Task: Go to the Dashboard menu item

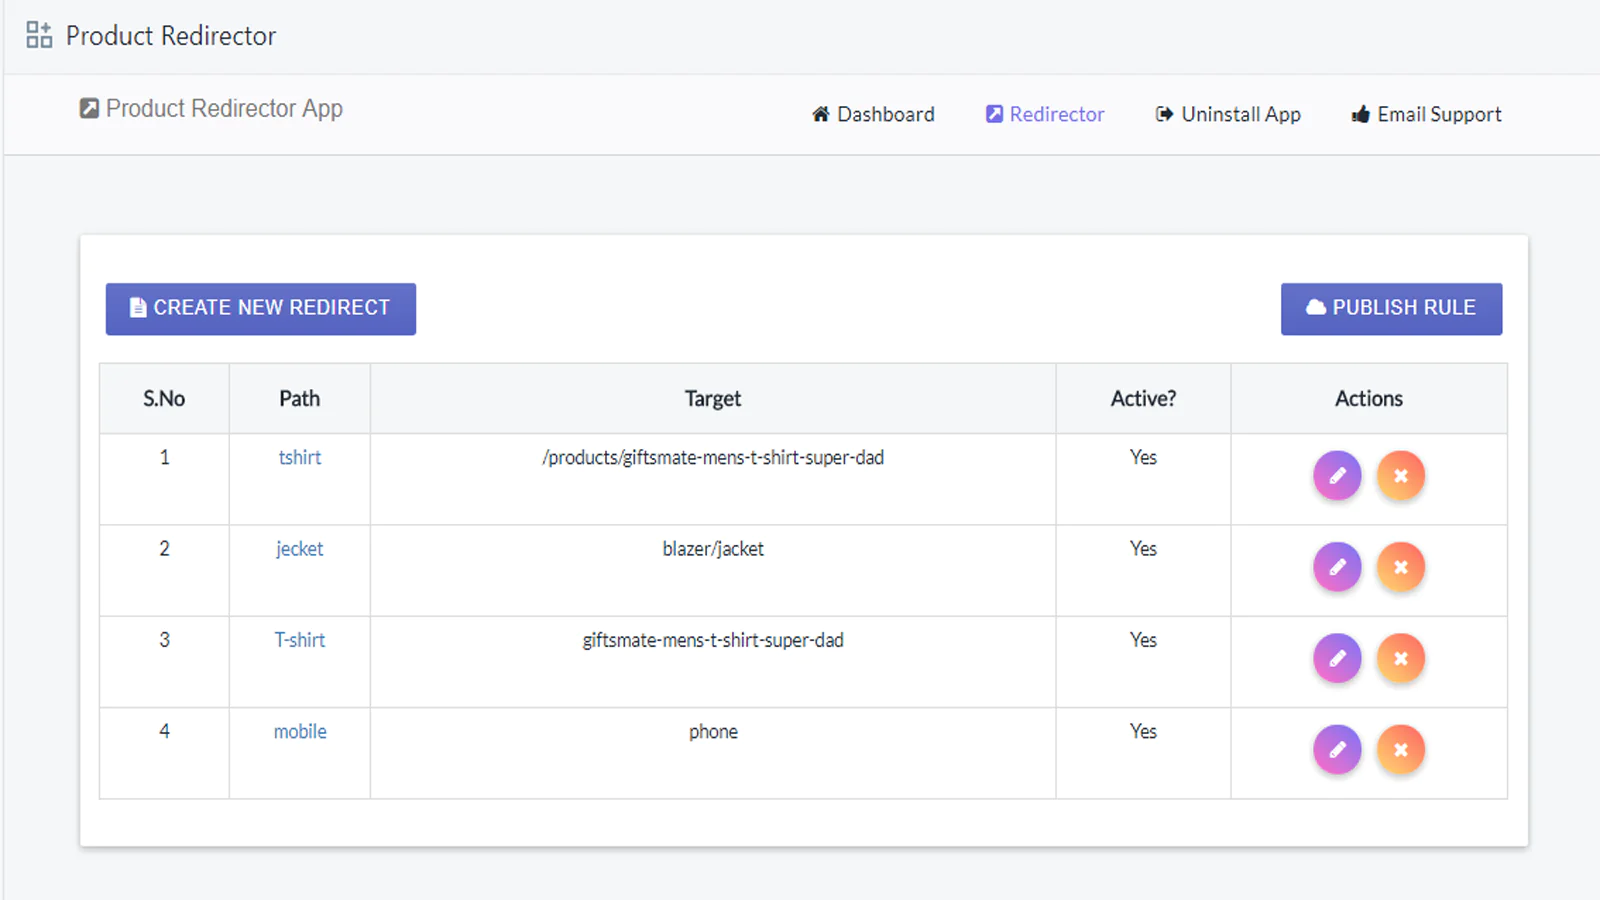Action: pyautogui.click(x=873, y=114)
